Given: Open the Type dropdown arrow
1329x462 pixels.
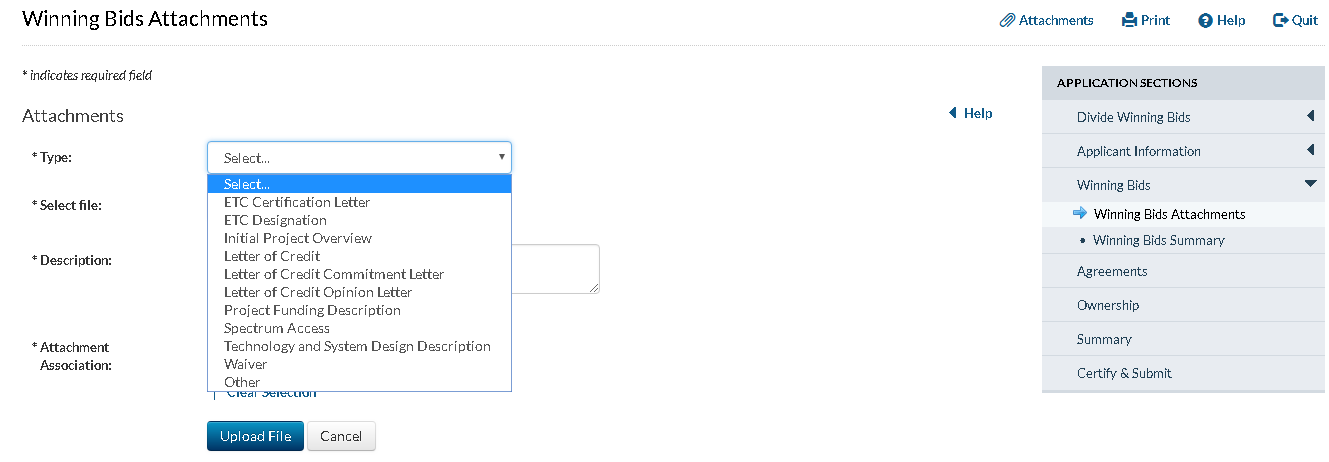Looking at the screenshot, I should 501,157.
